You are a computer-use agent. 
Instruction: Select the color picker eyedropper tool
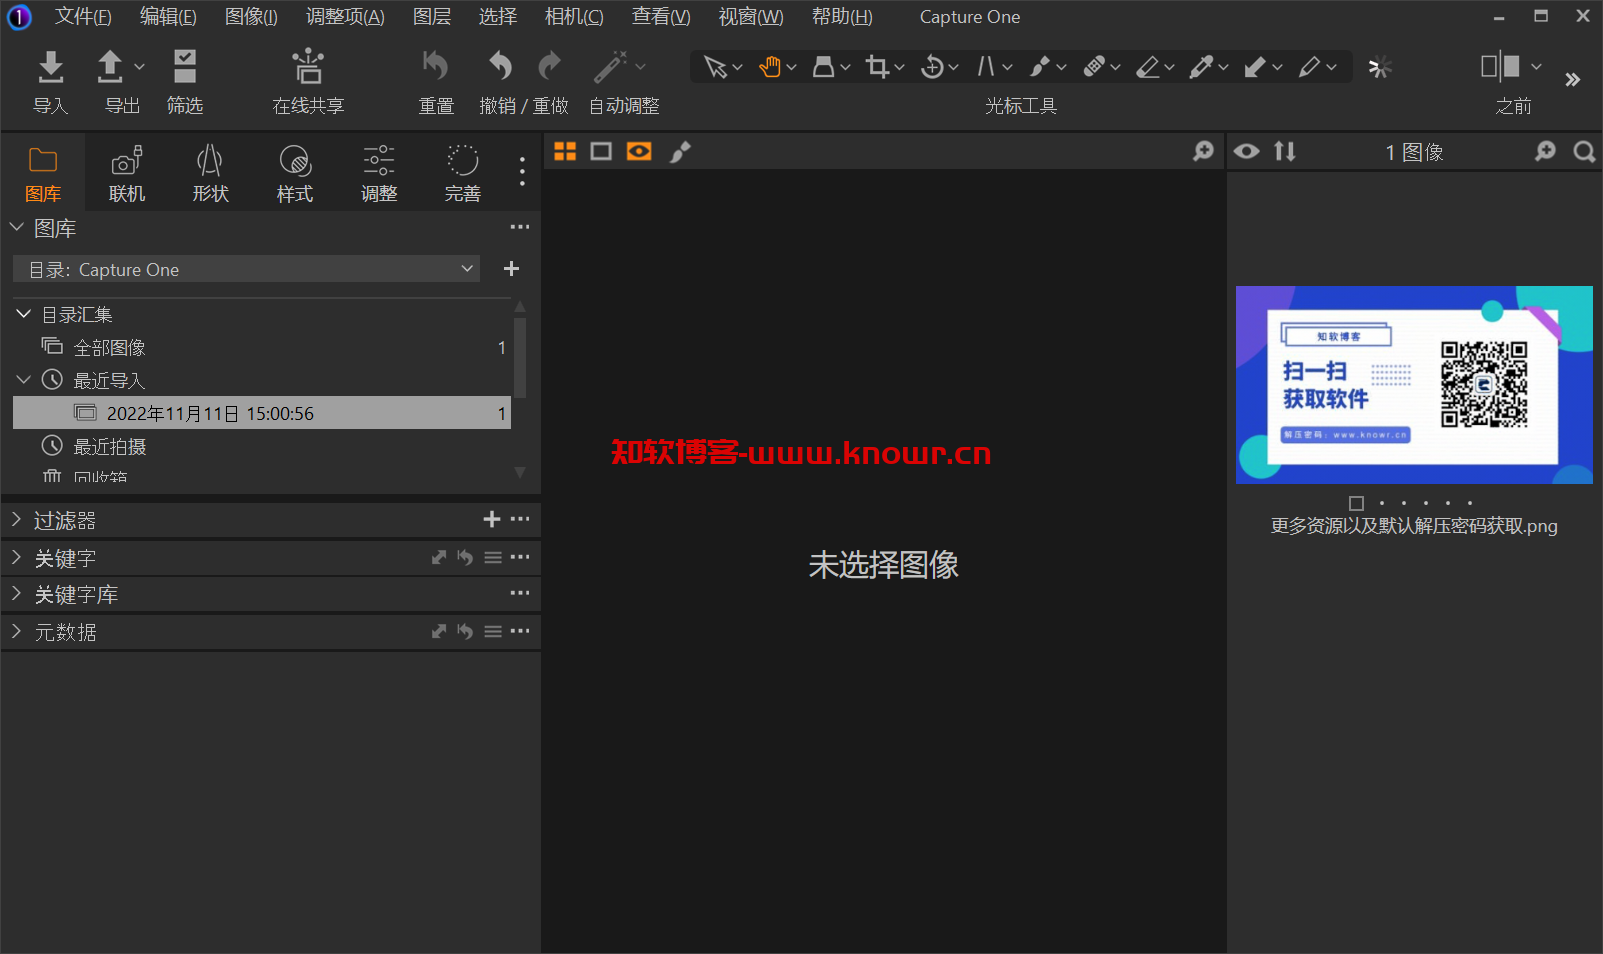(x=1202, y=67)
